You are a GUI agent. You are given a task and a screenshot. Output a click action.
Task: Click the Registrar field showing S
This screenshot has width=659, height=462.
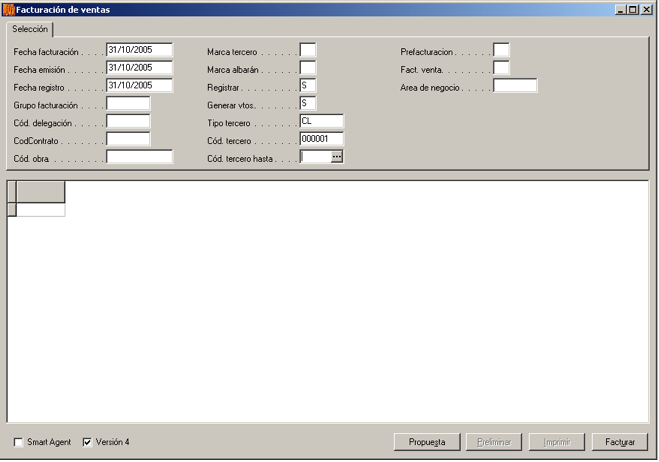308,86
